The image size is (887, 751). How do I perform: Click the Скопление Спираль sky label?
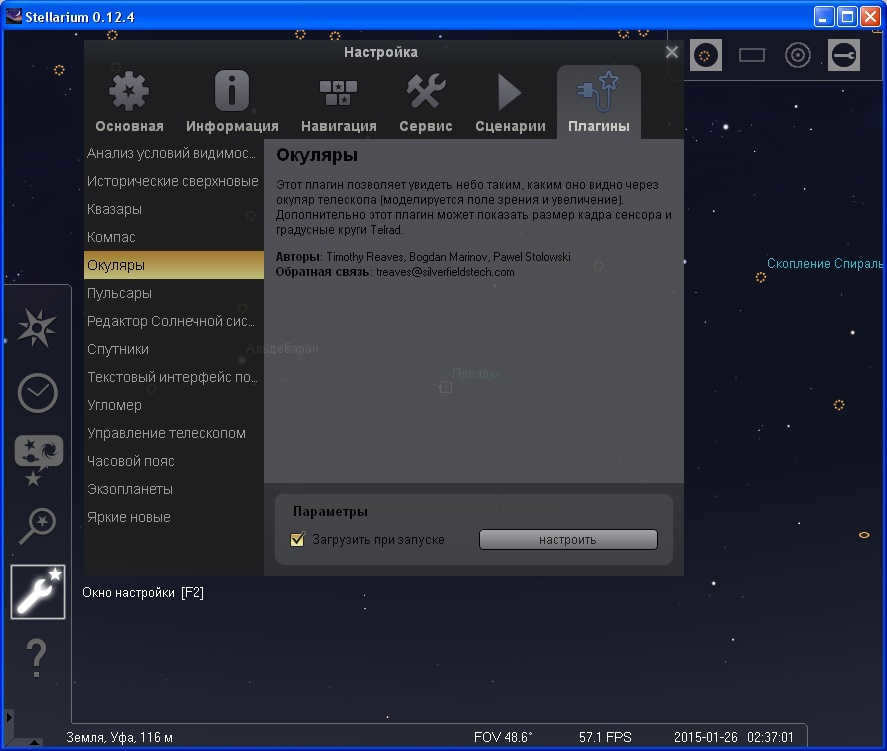pyautogui.click(x=825, y=264)
